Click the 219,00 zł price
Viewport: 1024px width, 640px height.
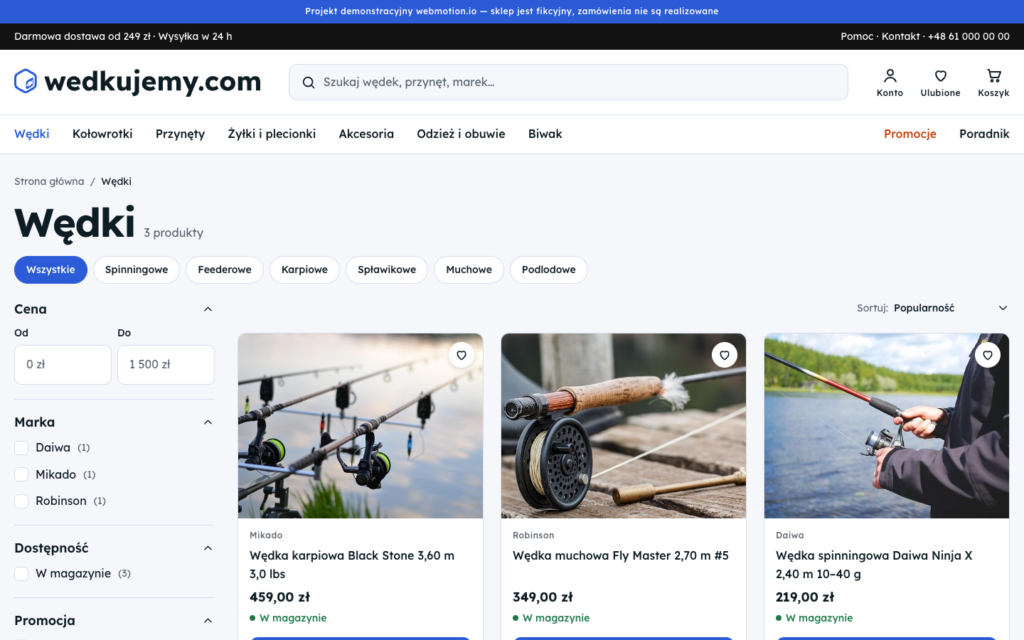(805, 597)
